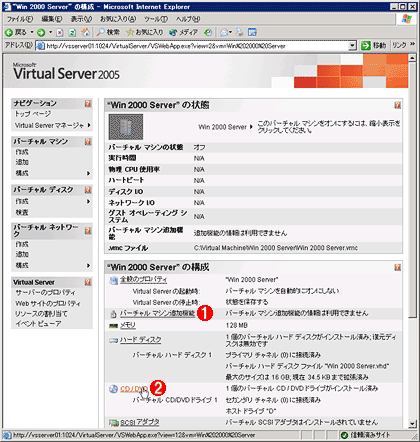Click the Edit page toolbar icon
Image resolution: width=420 pixels, height=442 pixels.
click(253, 32)
